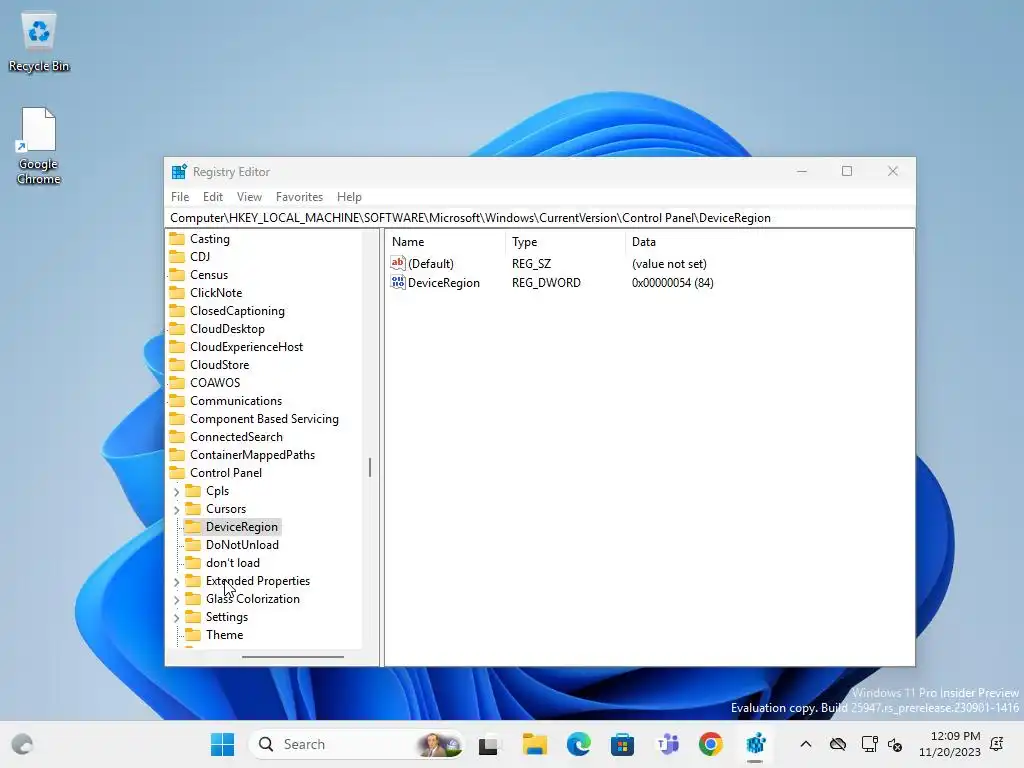Click the 0x00000054 (84) data cell
Viewport: 1024px width, 768px height.
point(673,283)
